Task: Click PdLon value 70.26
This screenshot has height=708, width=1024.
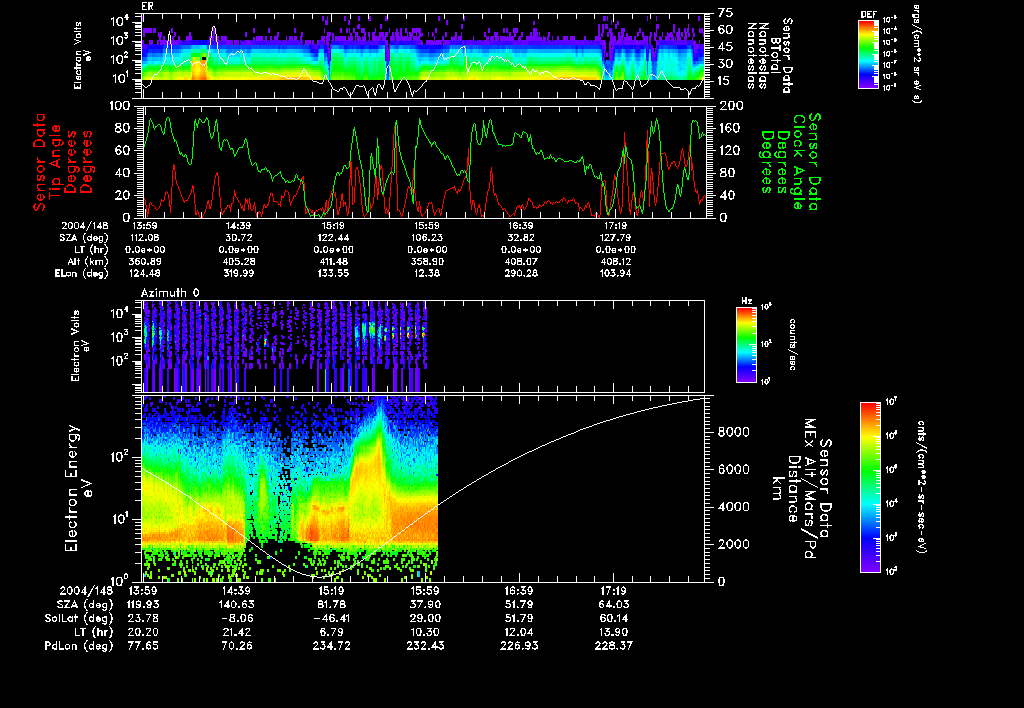Action: pyautogui.click(x=237, y=646)
